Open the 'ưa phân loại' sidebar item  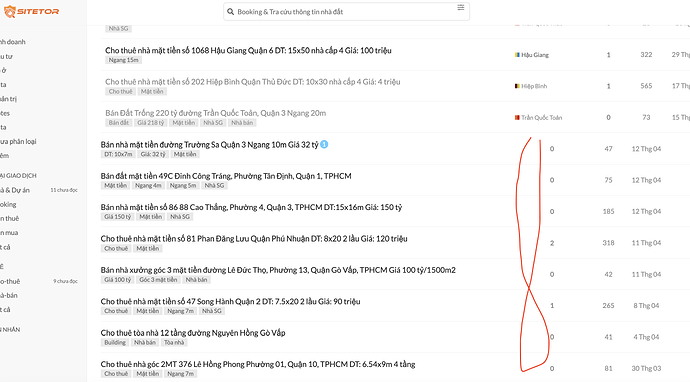click(x=18, y=142)
